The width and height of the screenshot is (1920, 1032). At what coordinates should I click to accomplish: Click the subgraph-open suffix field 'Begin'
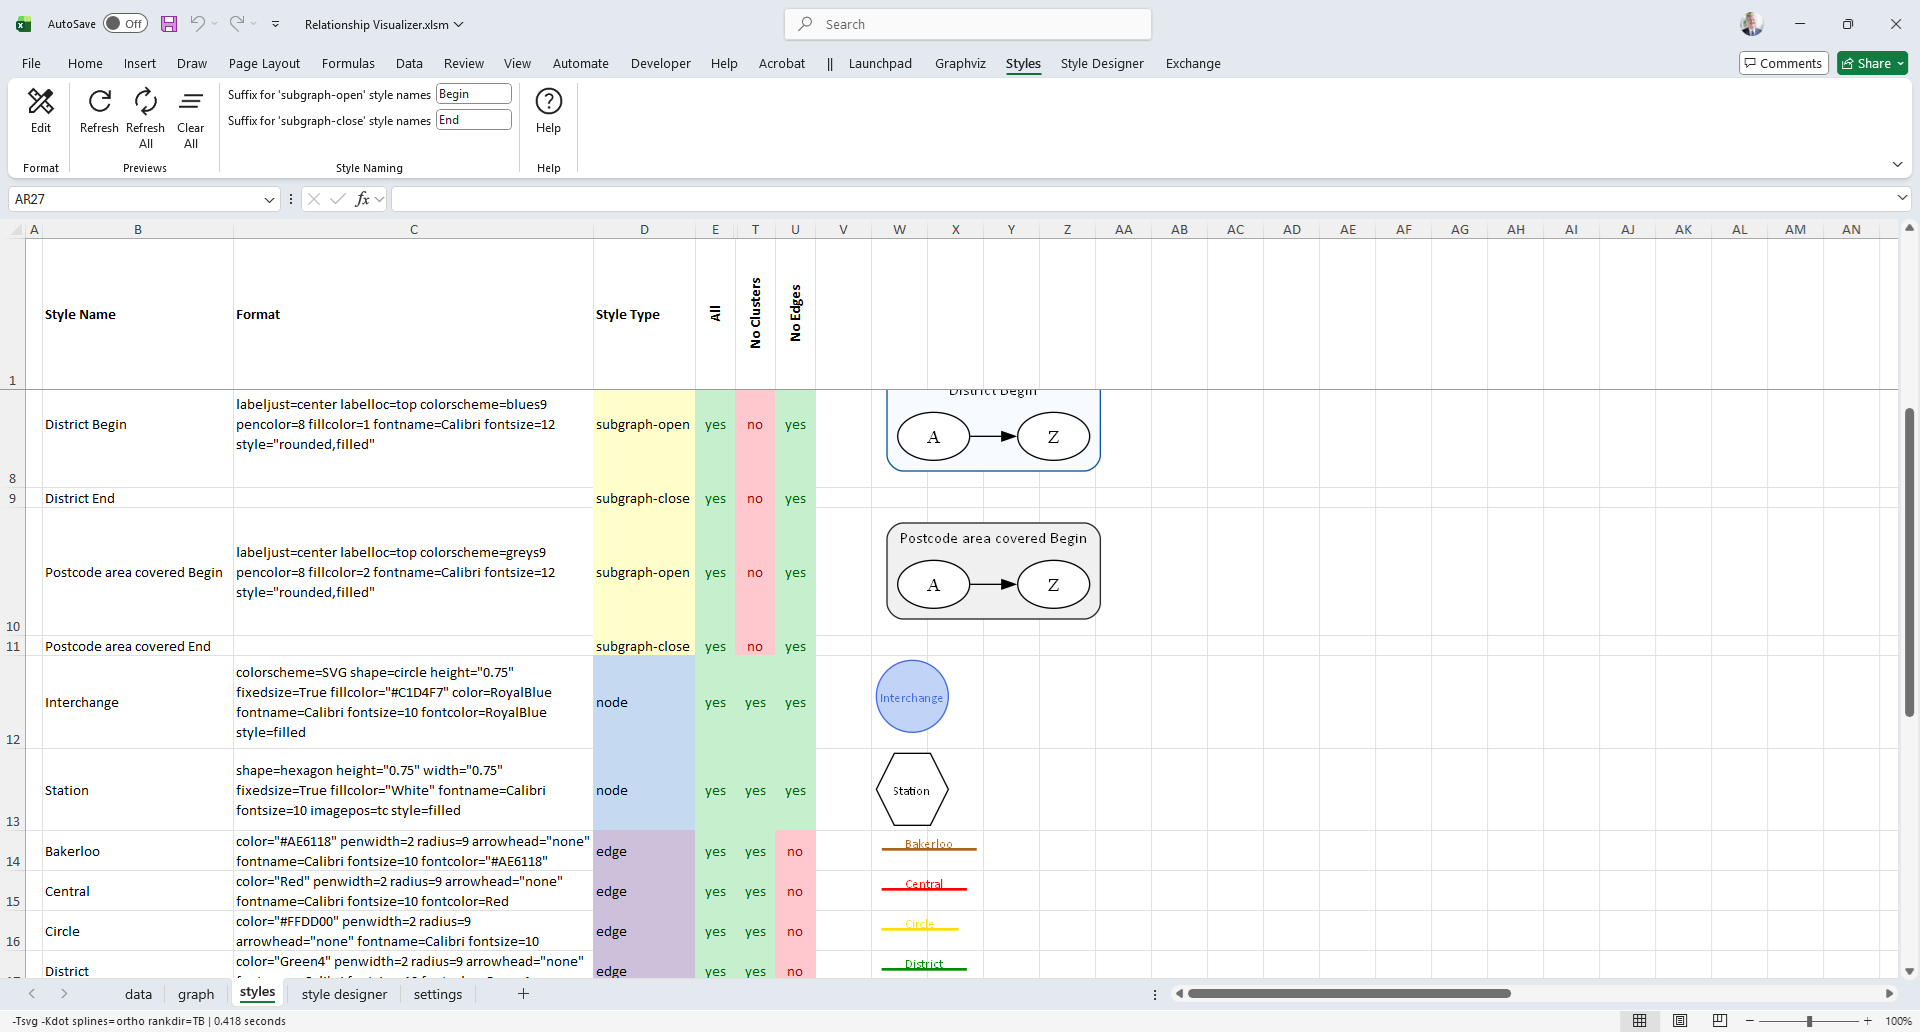pyautogui.click(x=474, y=94)
